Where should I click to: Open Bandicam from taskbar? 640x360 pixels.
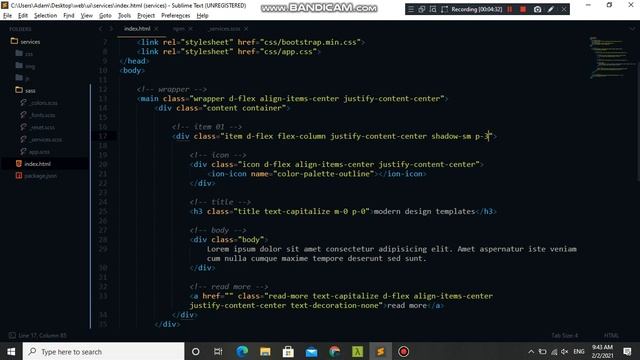point(404,351)
